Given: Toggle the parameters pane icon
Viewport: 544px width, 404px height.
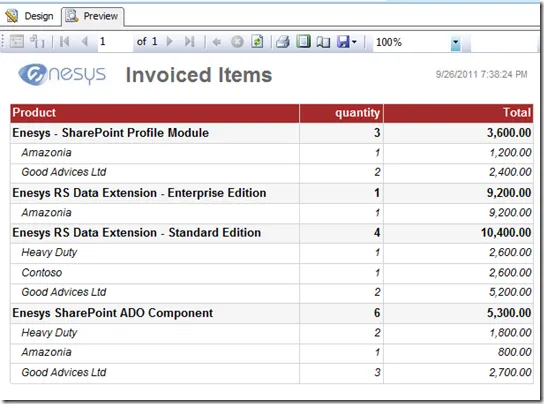Looking at the screenshot, I should (x=16, y=42).
